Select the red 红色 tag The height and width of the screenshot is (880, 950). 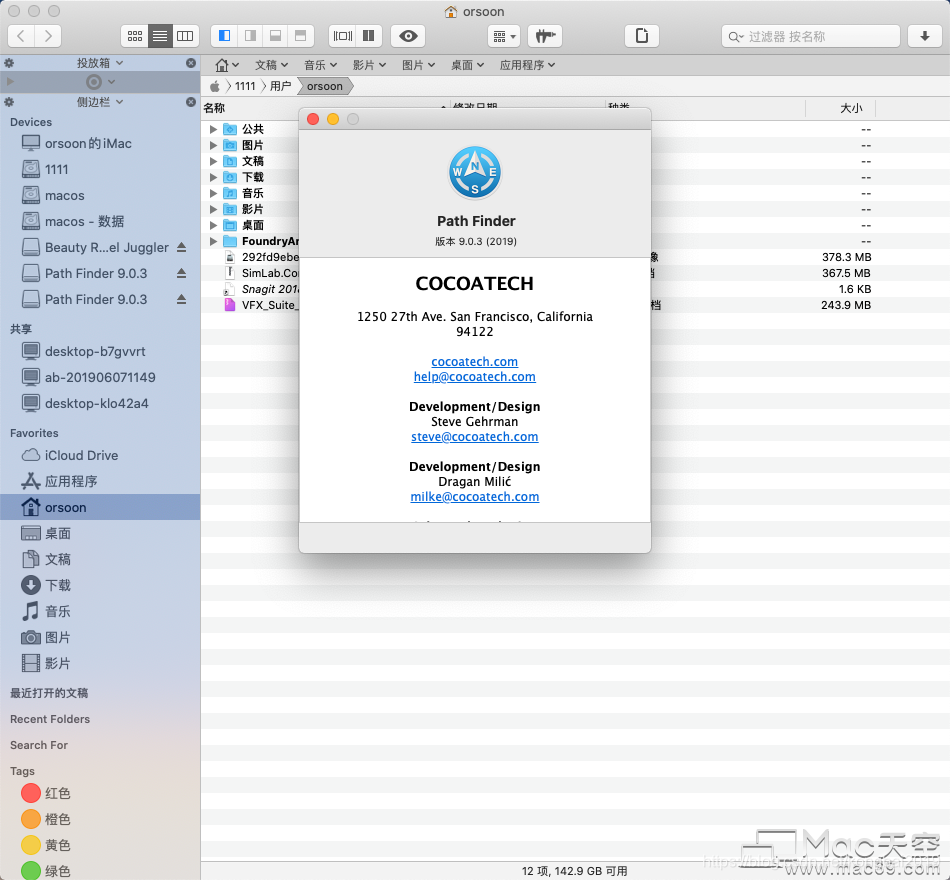(100, 793)
